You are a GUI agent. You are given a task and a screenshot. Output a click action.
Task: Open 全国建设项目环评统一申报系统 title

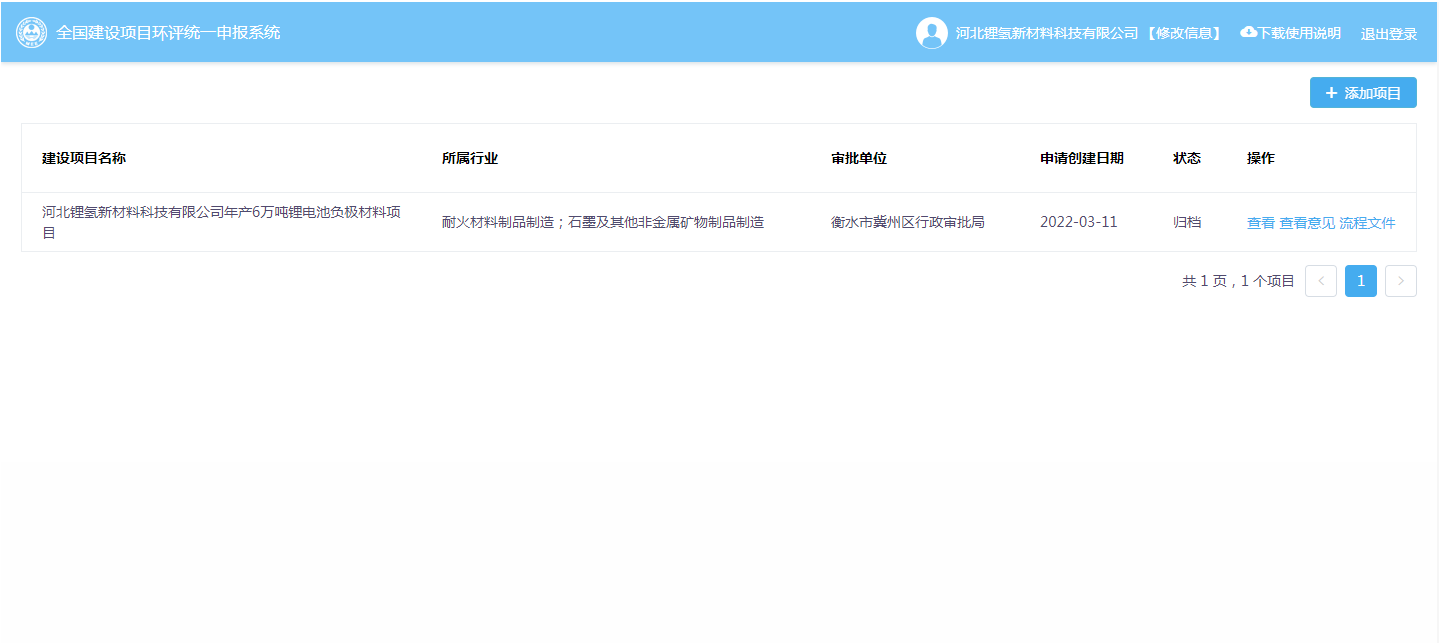pos(168,32)
